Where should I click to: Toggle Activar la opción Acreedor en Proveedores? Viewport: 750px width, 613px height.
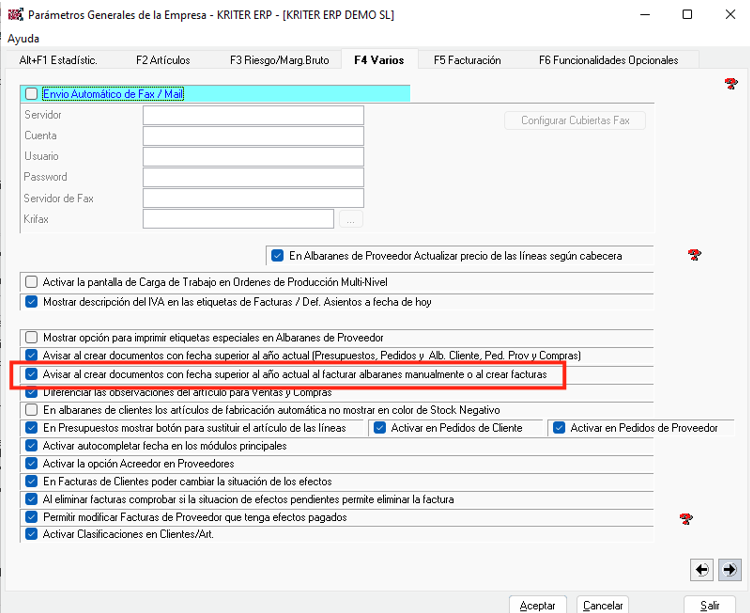pyautogui.click(x=32, y=463)
